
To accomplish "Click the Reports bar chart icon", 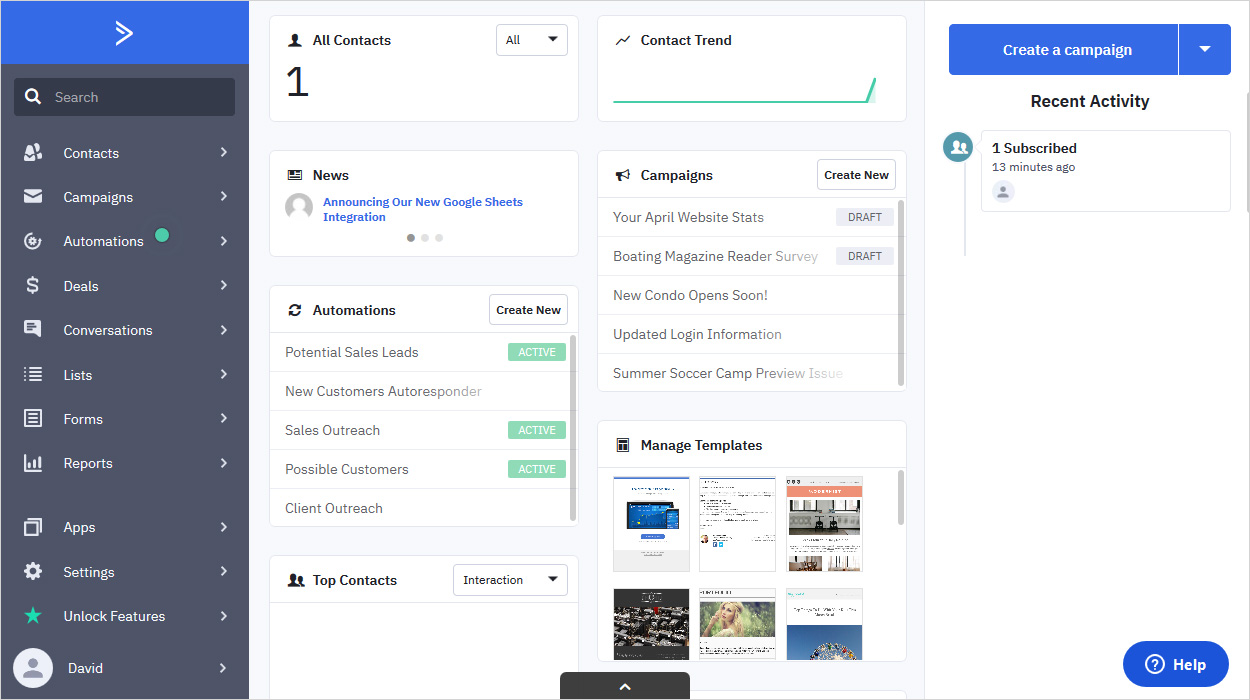I will (33, 463).
